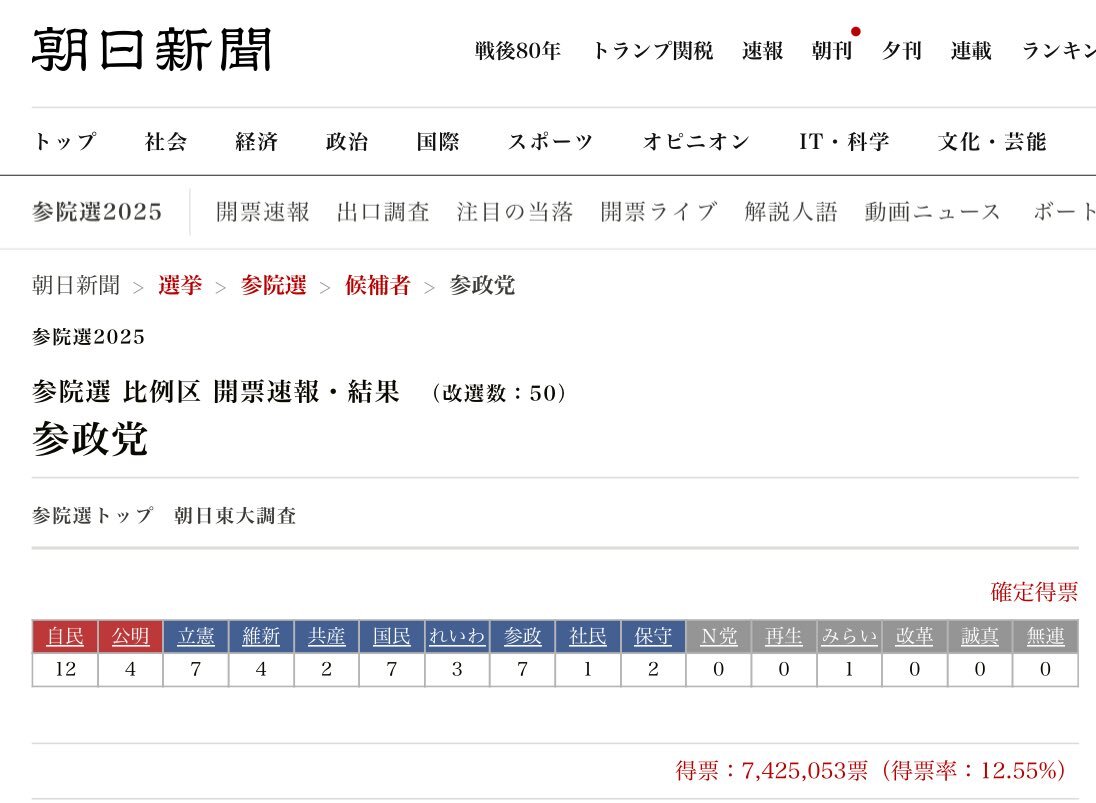Open the 参政 party column header
1096x803 pixels.
pyautogui.click(x=523, y=636)
